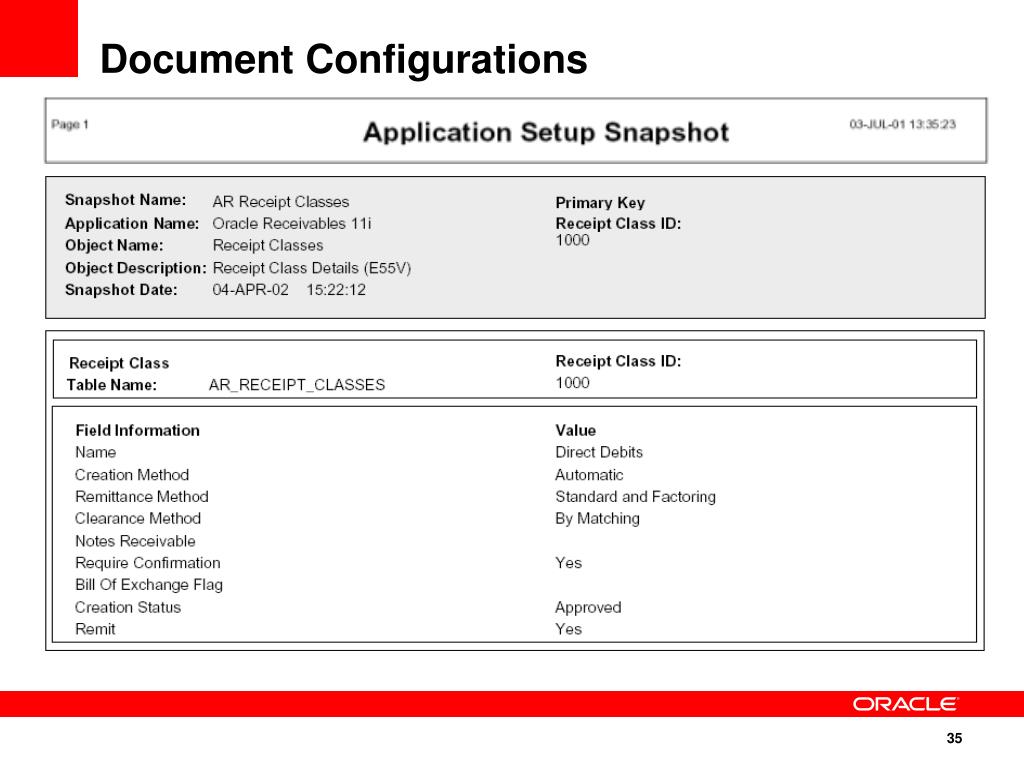Click 'Receipt Class ID:' under Primary Key
This screenshot has height=768, width=1024.
[618, 223]
